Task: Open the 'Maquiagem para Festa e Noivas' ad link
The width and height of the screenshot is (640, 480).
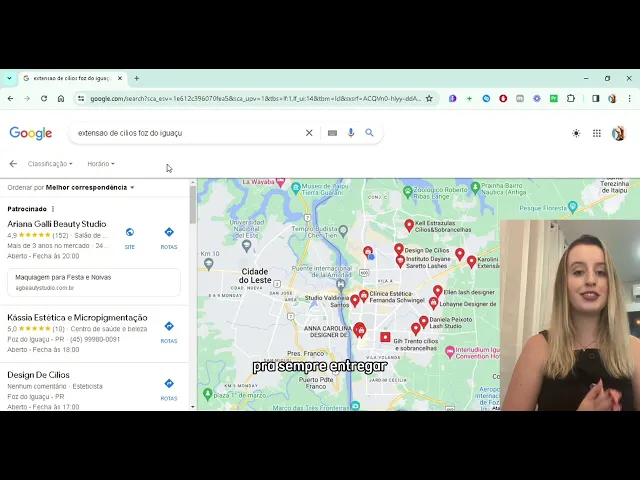Action: (x=94, y=282)
